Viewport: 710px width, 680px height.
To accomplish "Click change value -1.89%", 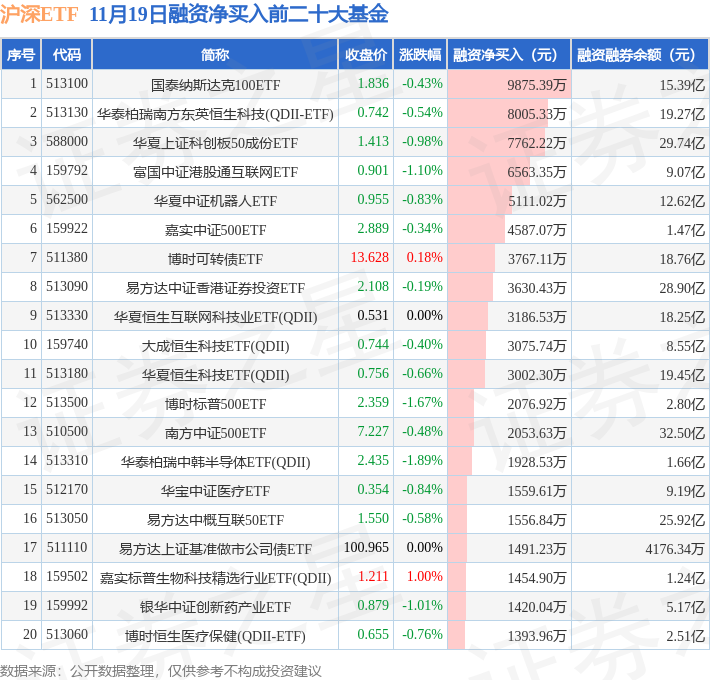I will [x=422, y=460].
